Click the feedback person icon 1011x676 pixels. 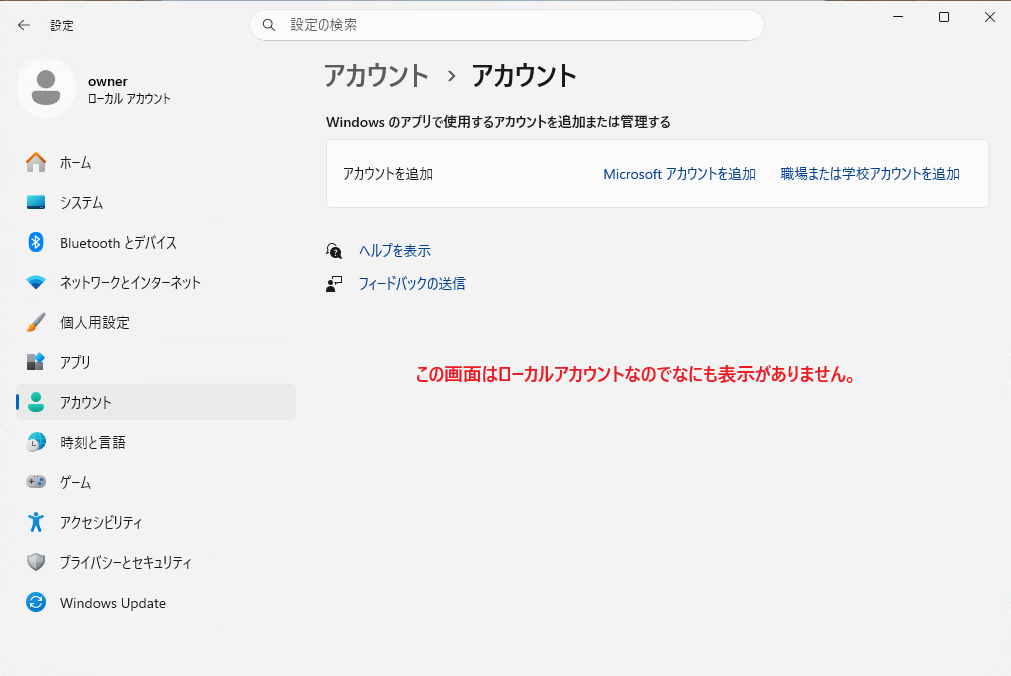click(334, 284)
